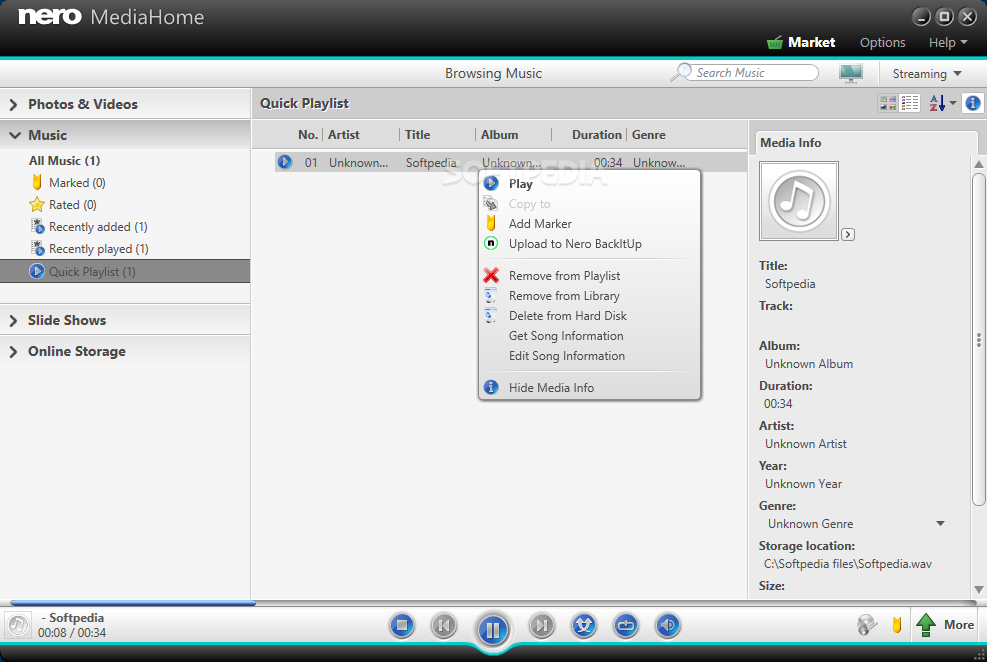This screenshot has width=987, height=662.
Task: Click the Media Info scrollbar down arrow
Action: tap(978, 590)
